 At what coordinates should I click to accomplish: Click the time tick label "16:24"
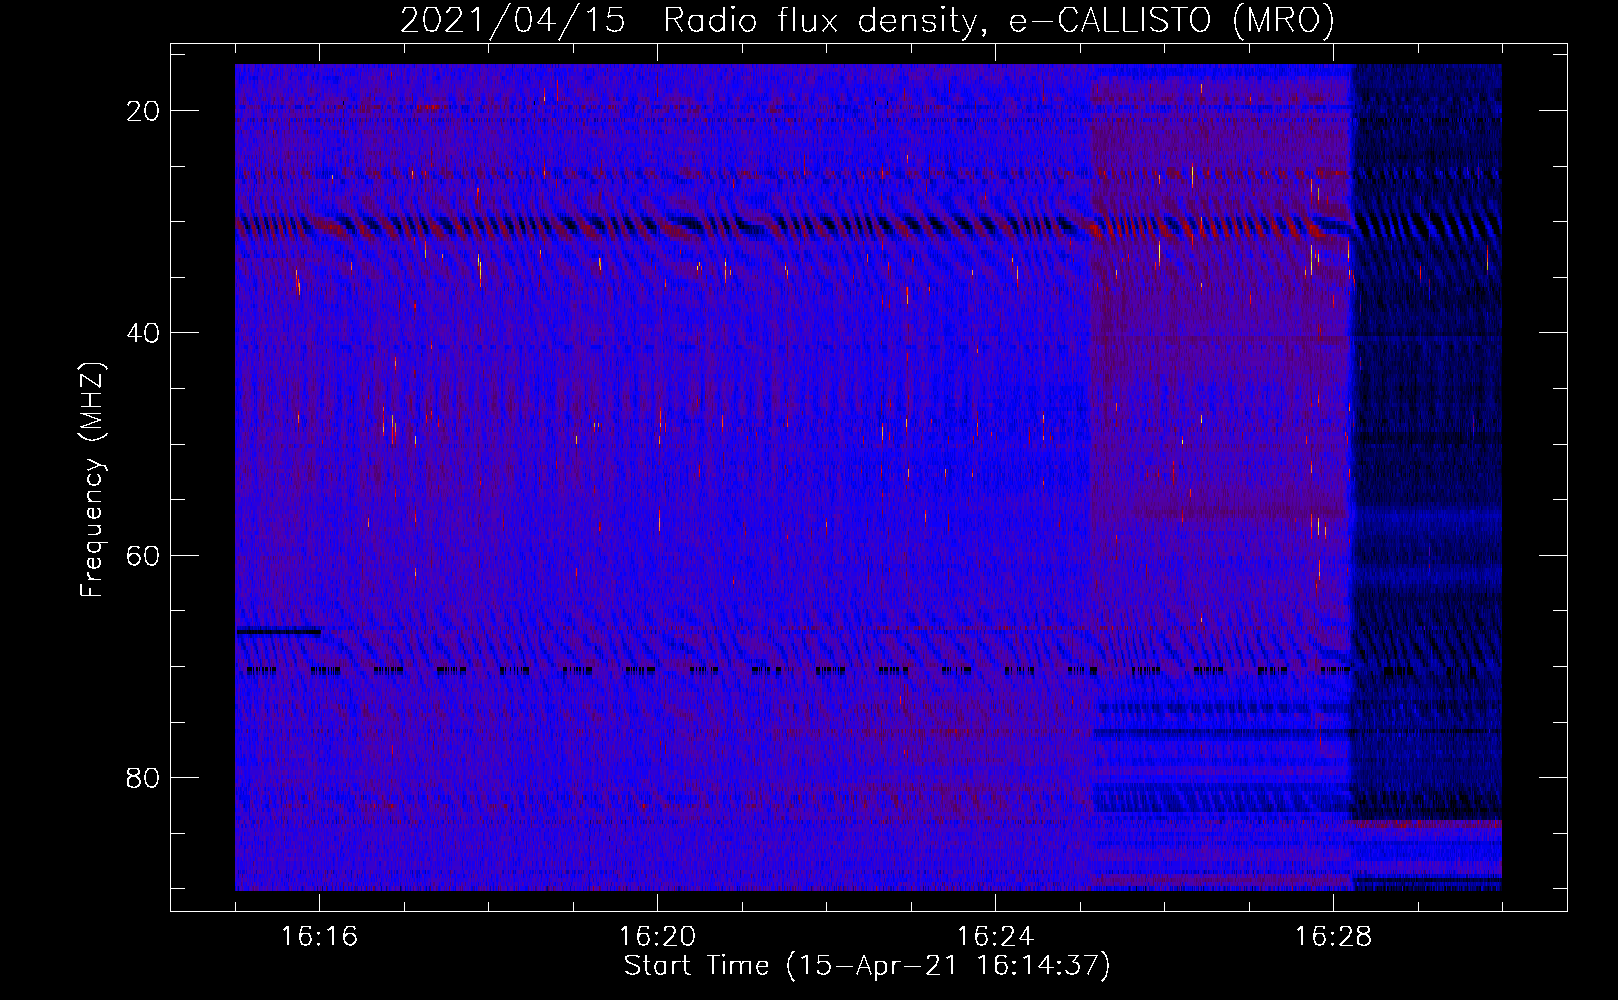[995, 936]
